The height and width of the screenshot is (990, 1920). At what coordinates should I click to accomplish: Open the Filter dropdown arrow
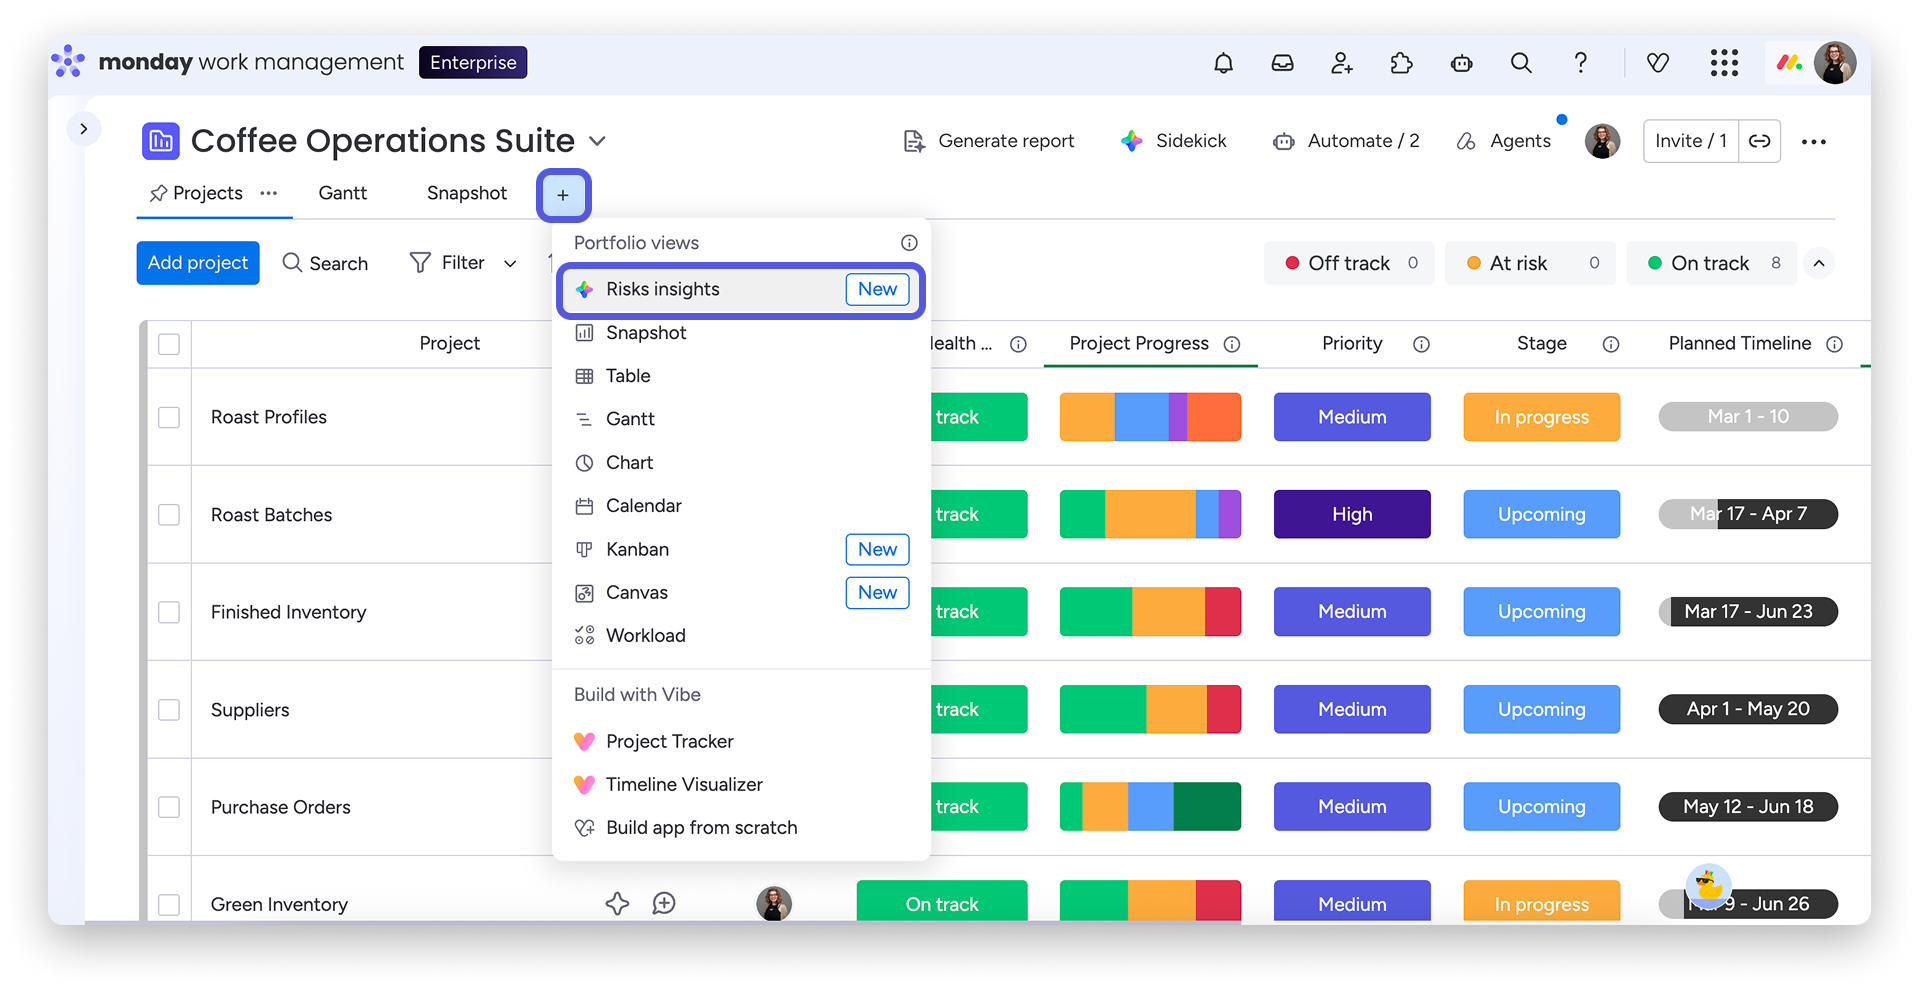(510, 263)
